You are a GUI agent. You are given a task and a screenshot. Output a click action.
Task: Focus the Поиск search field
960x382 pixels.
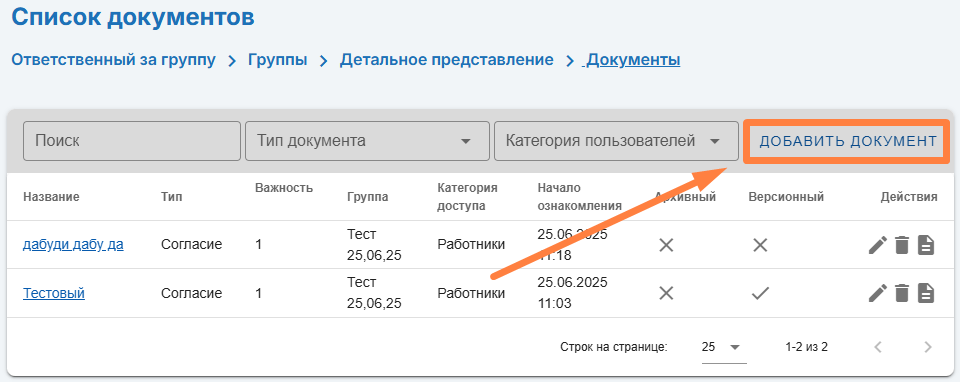(x=132, y=141)
